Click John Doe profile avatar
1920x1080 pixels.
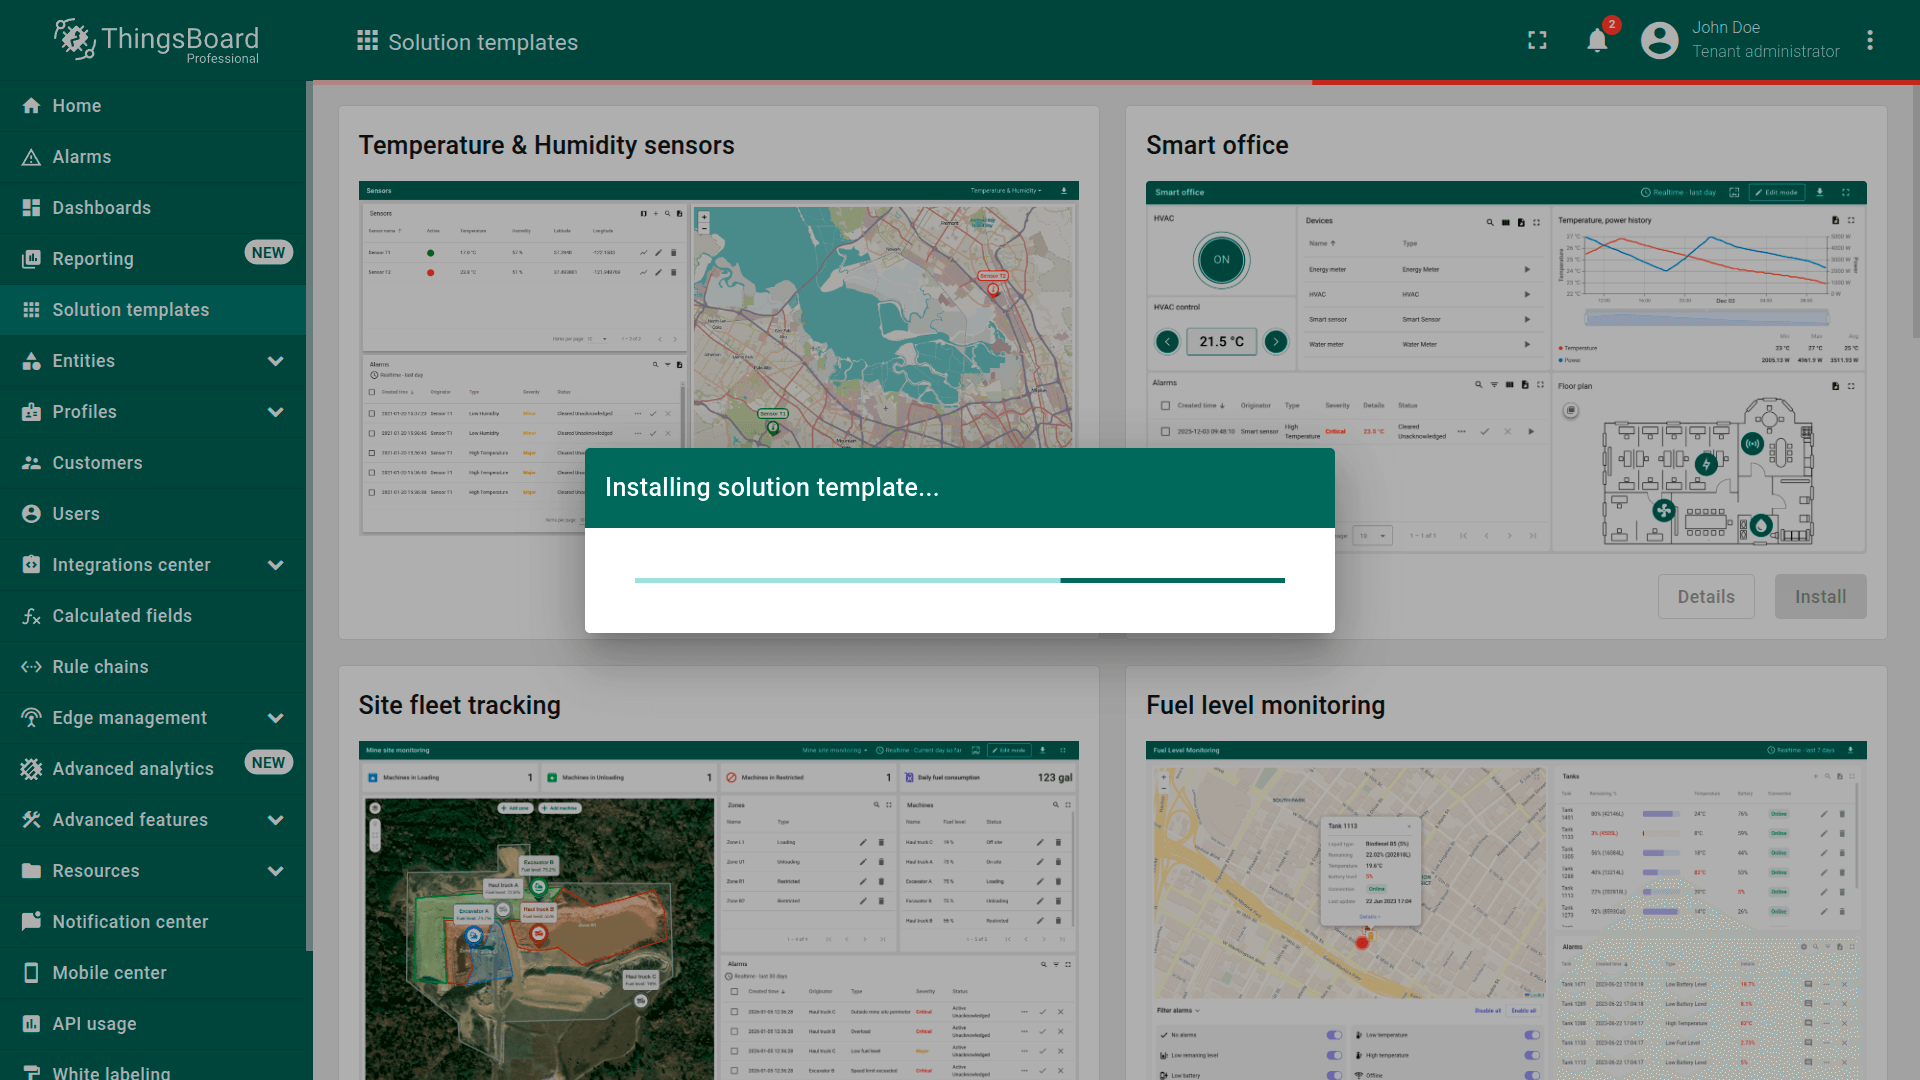[x=1659, y=40]
